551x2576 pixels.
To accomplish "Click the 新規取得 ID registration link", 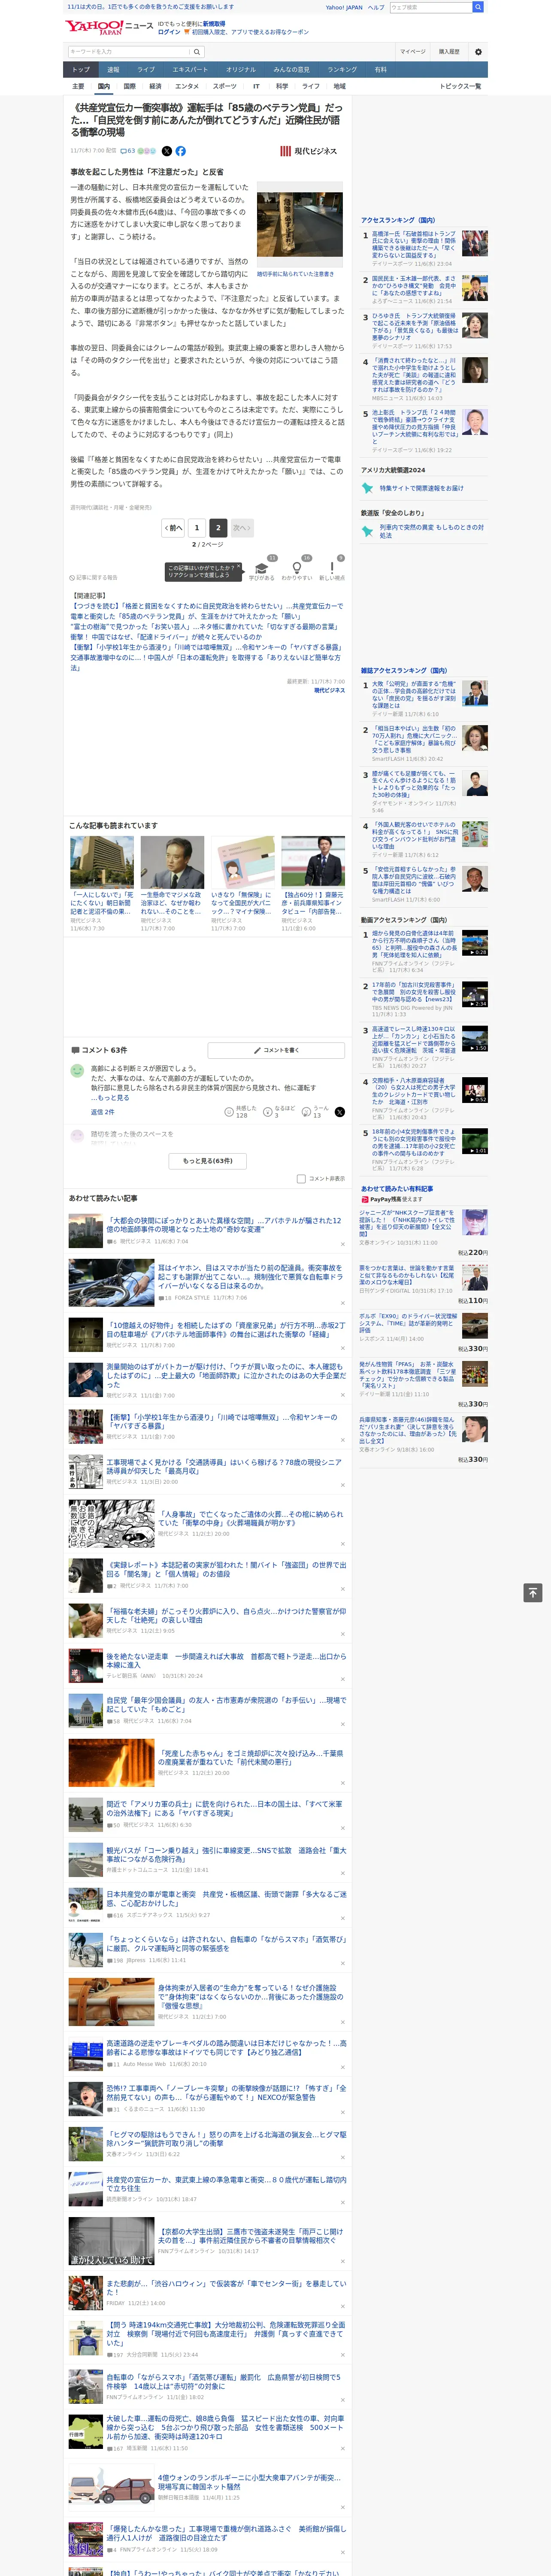I will 214,23.
